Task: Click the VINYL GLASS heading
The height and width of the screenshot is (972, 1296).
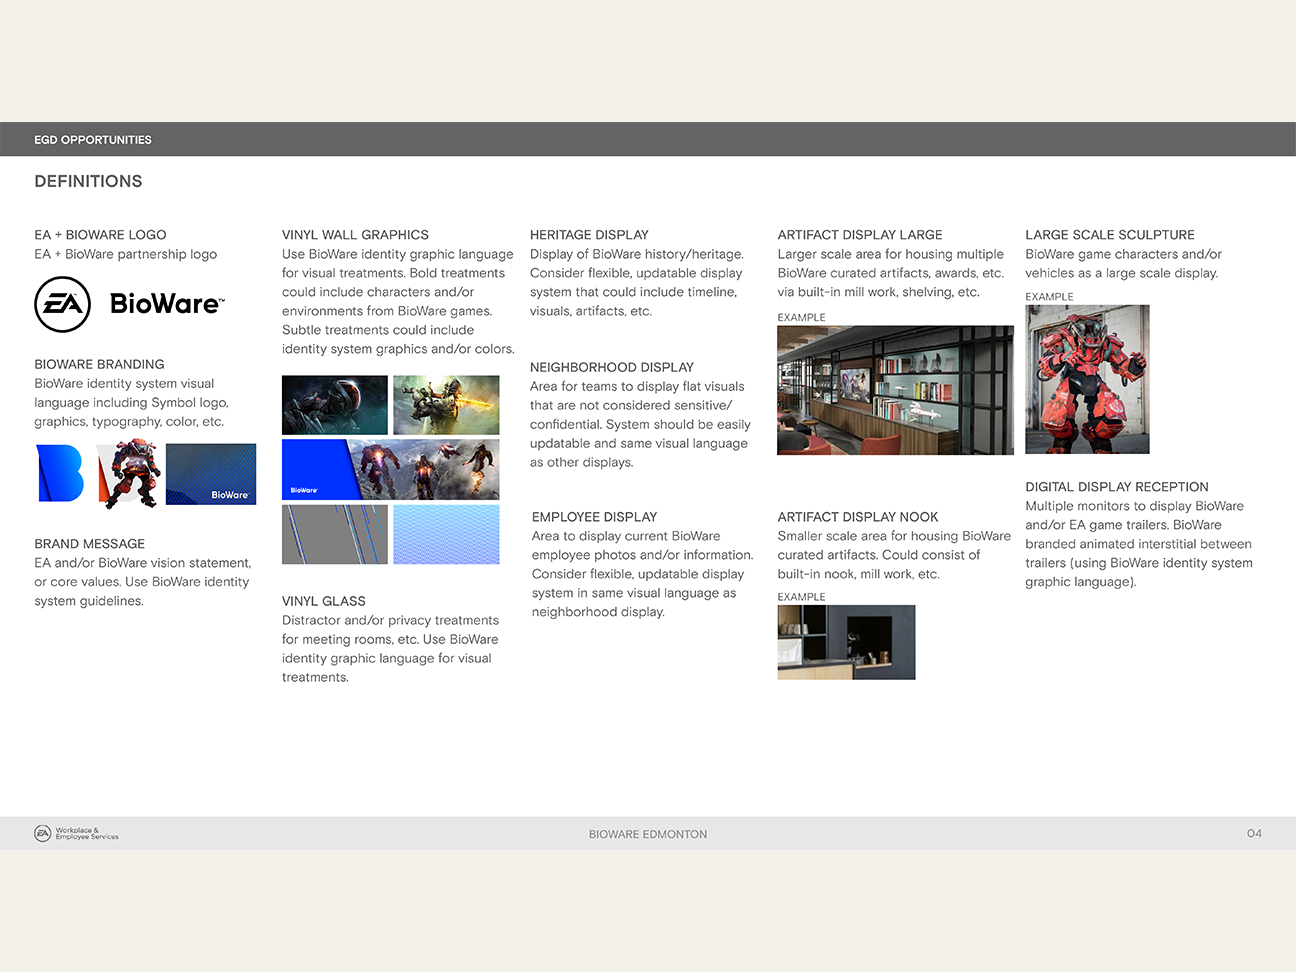Action: [323, 601]
